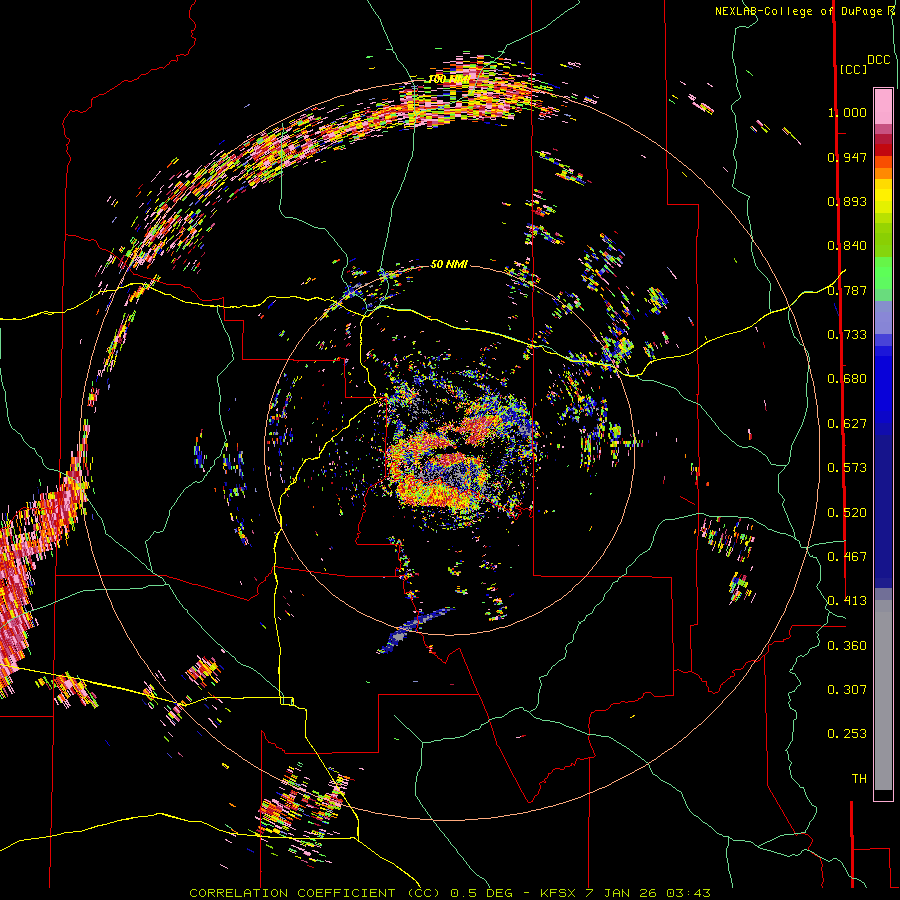Select the 0.520 legend value

click(847, 513)
